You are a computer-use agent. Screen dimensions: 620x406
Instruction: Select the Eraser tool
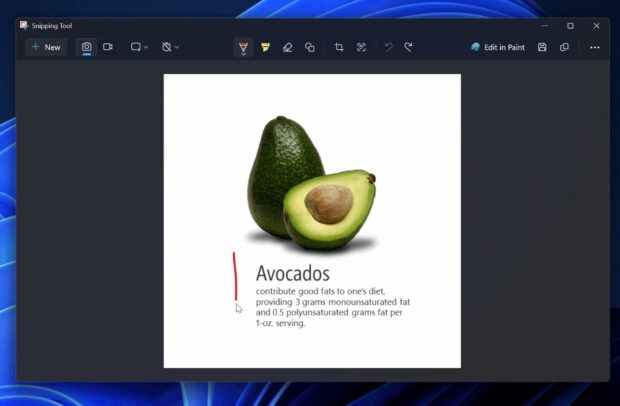[288, 47]
